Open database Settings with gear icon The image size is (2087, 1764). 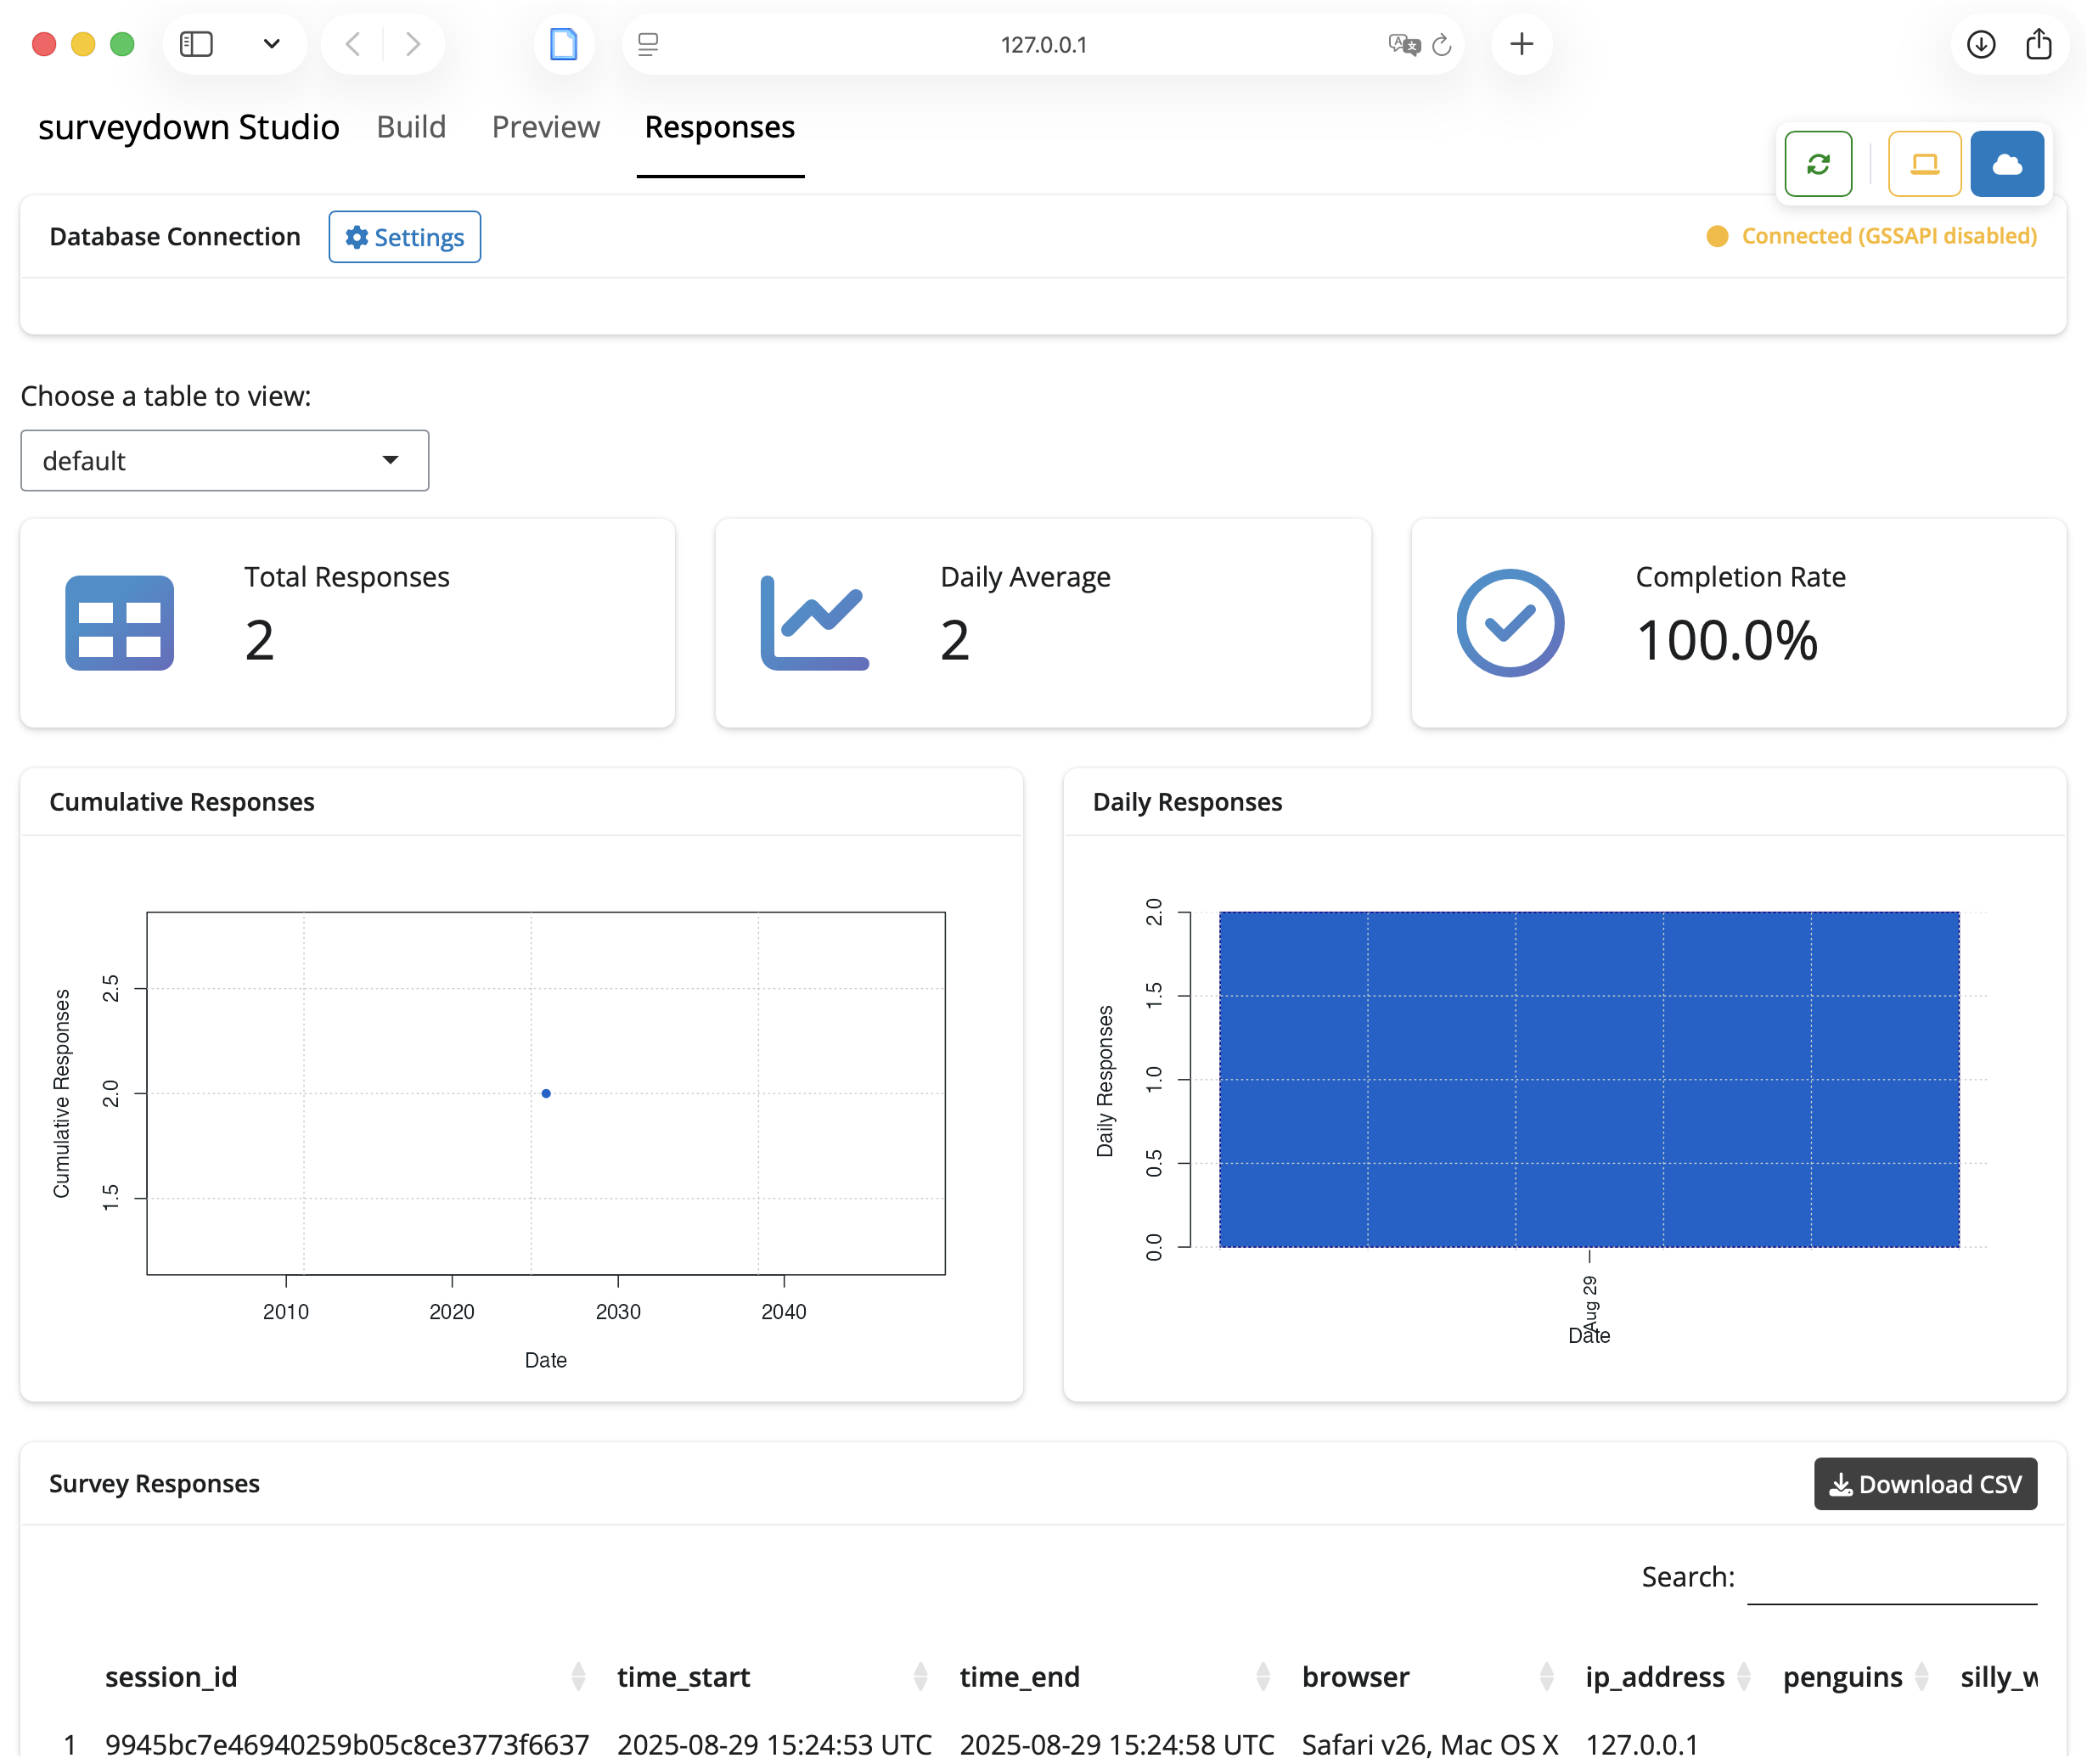[x=404, y=237]
